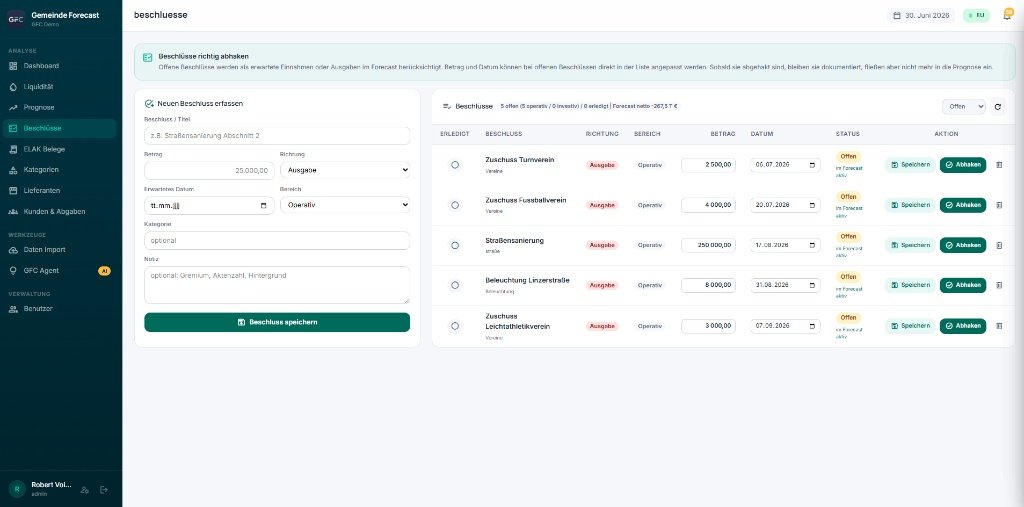The width and height of the screenshot is (1024, 507).
Task: Delete the Zuschuss Leichtathletikverein row with the trash icon
Action: coord(999,326)
